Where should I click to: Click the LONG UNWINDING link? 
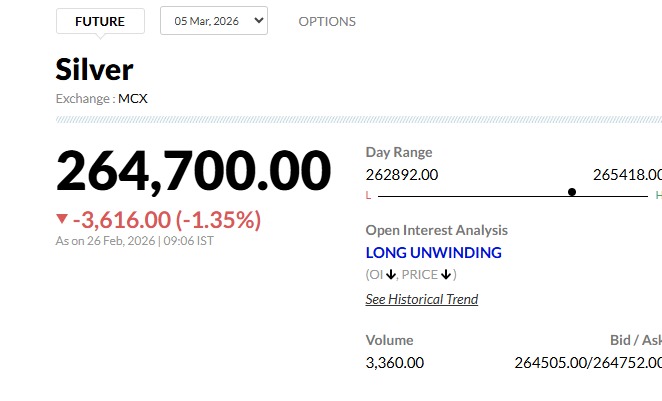(x=433, y=253)
